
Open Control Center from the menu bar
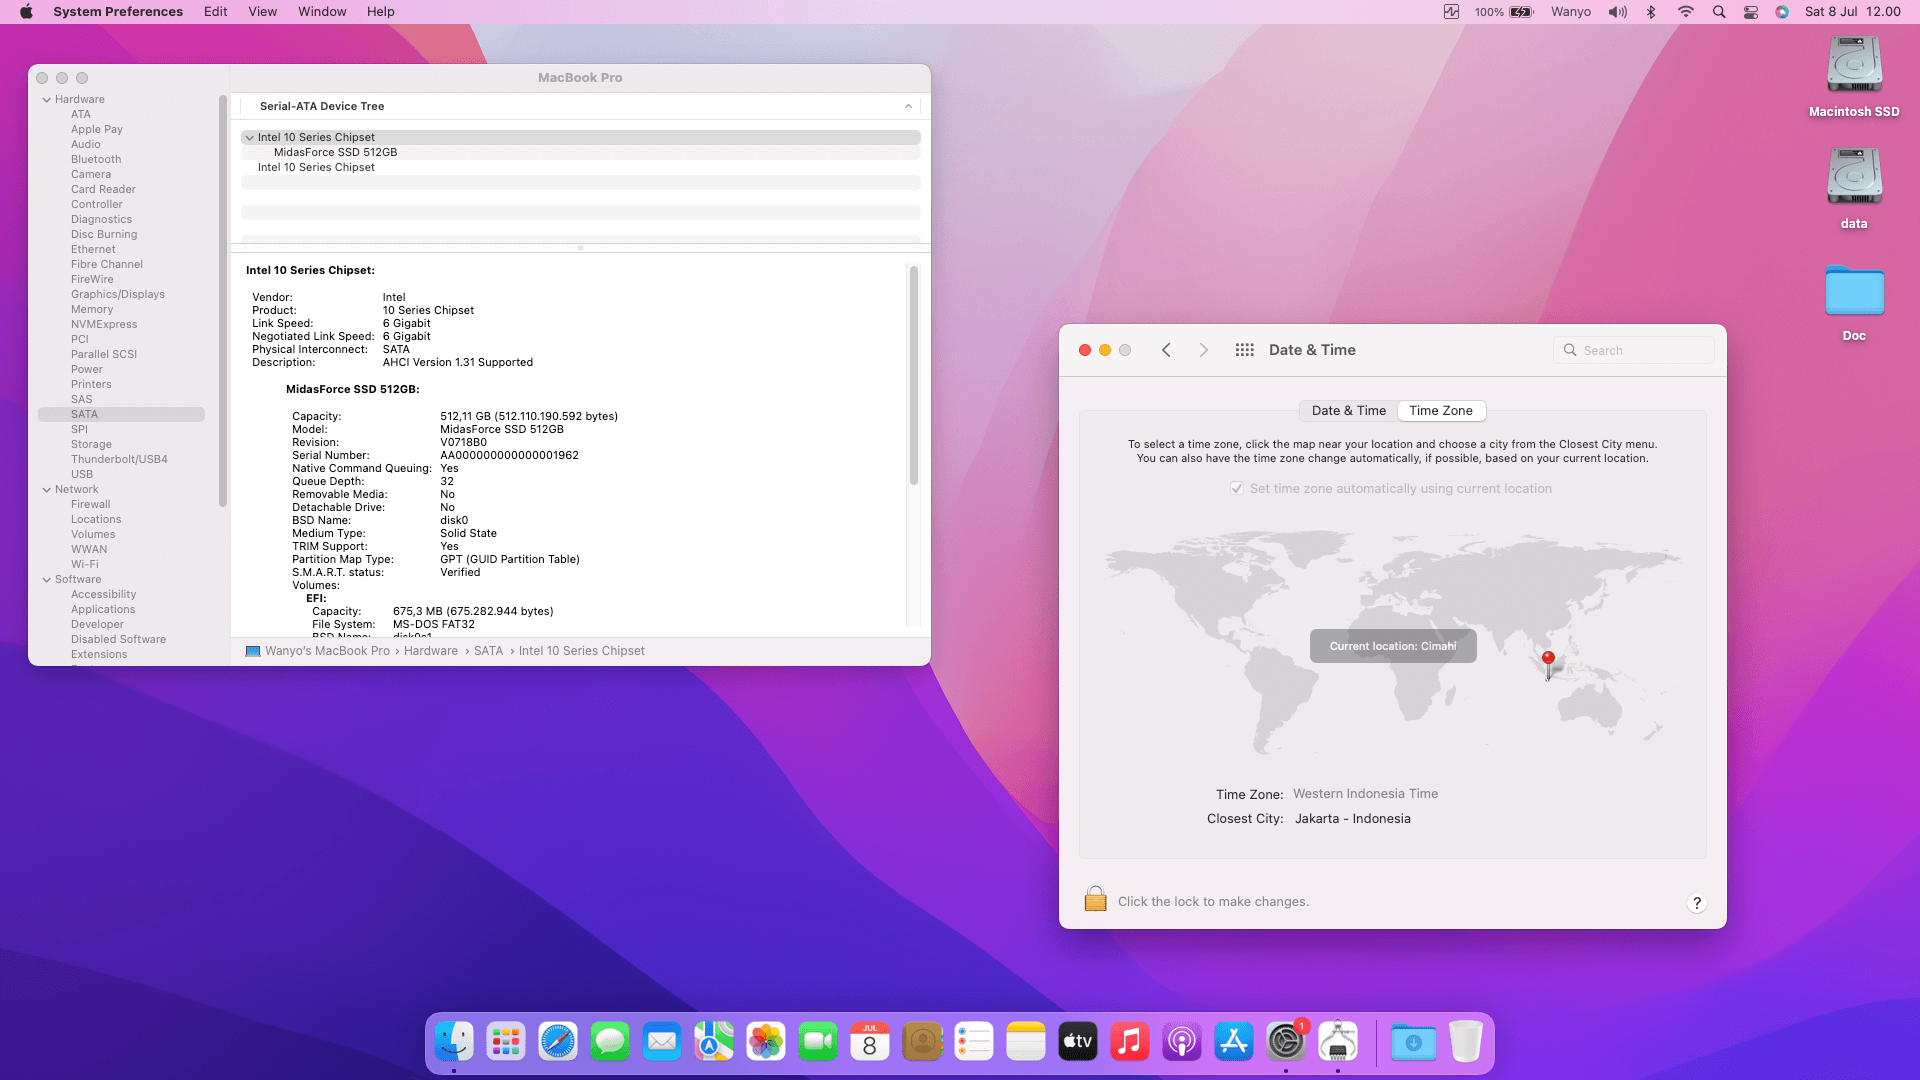(1750, 12)
